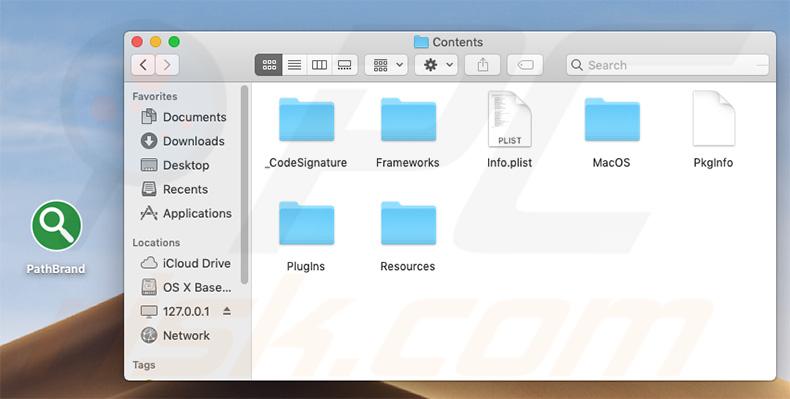Go forward with the right arrow button
This screenshot has width=790, height=399.
point(167,65)
